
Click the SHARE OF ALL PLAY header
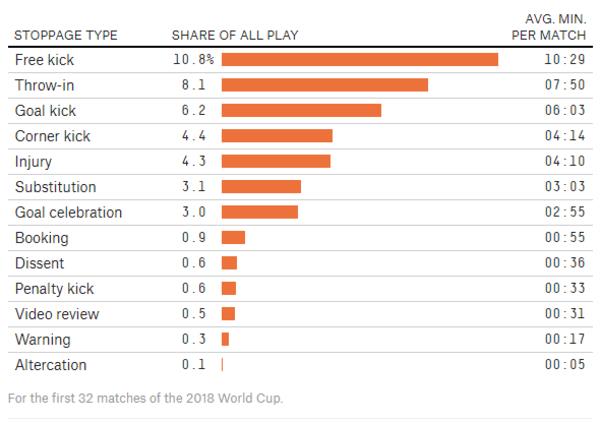click(235, 35)
